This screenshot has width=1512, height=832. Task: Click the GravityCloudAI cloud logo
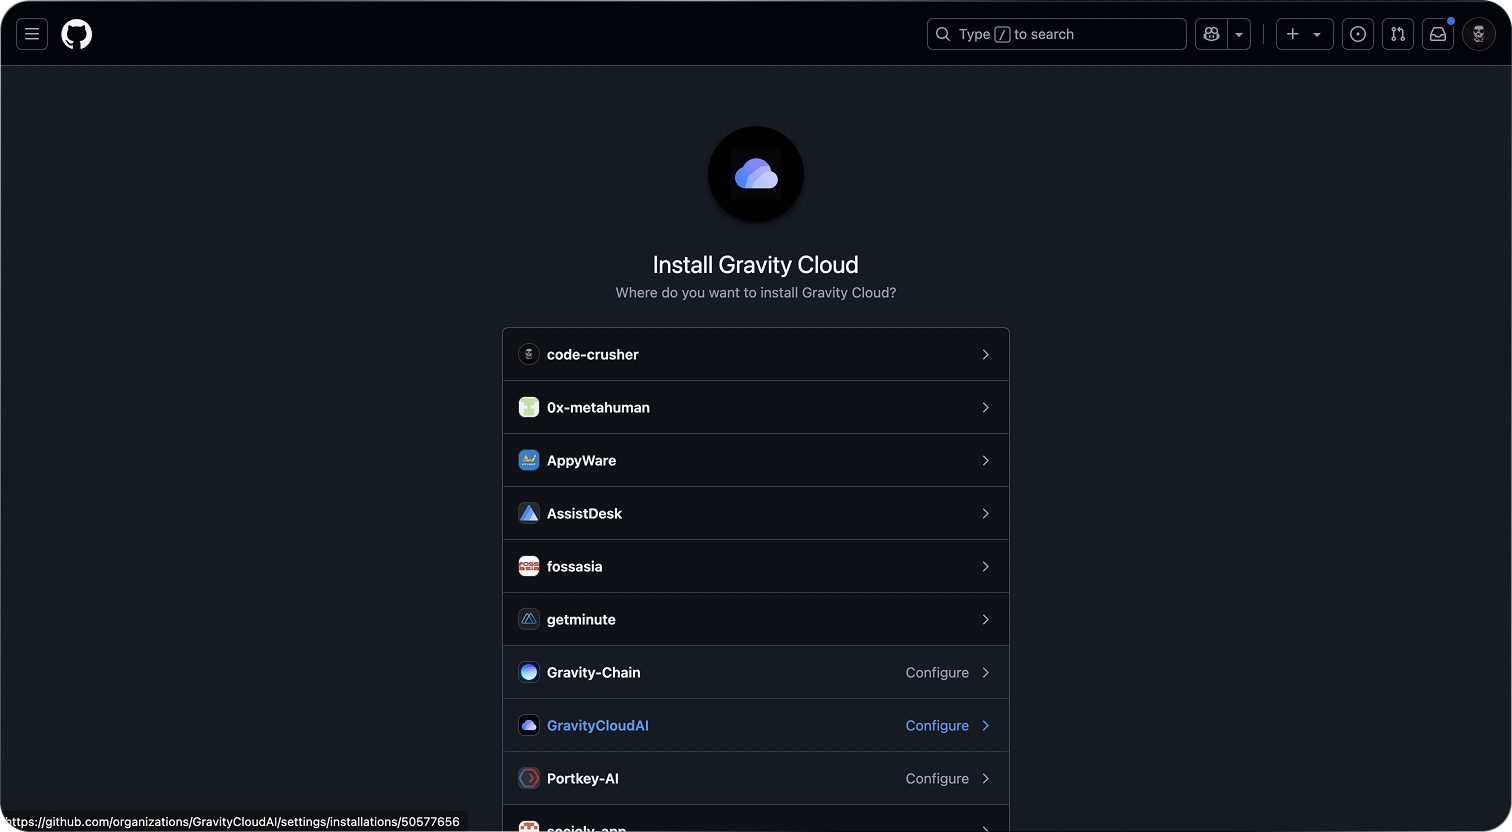click(x=529, y=725)
